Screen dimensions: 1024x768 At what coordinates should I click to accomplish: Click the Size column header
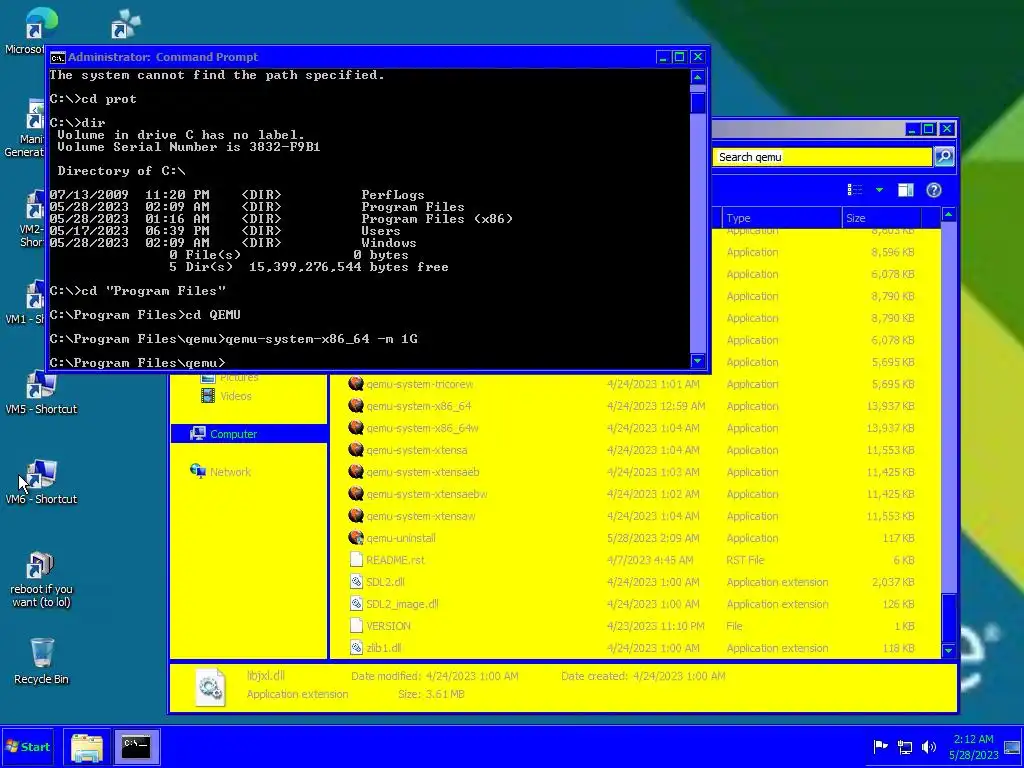coord(882,218)
